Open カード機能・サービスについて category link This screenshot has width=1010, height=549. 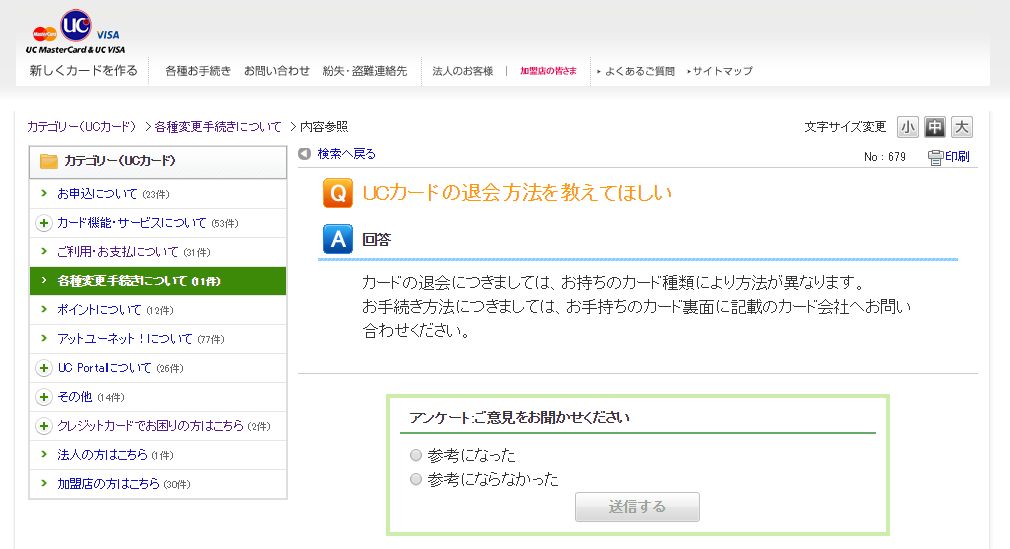coord(131,223)
